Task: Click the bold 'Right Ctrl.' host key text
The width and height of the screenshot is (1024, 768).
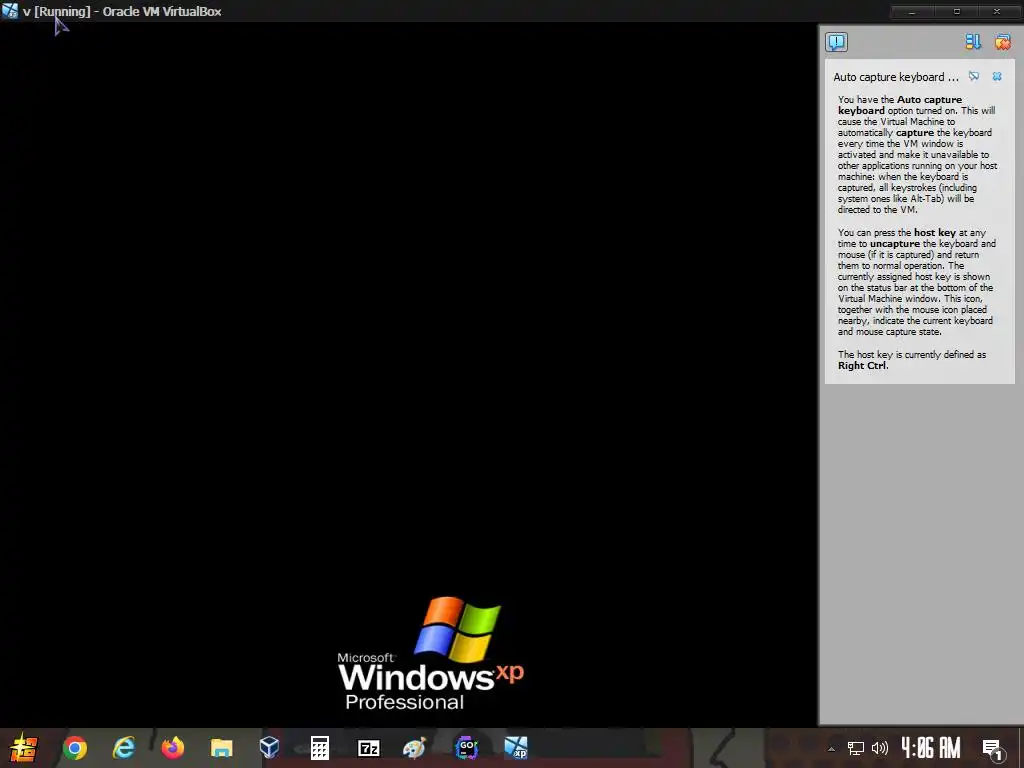Action: click(x=863, y=366)
